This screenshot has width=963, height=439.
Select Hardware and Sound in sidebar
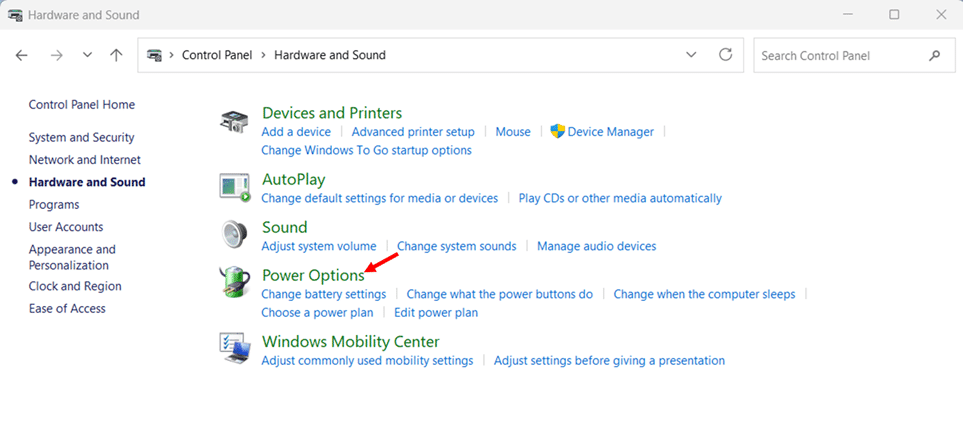[x=87, y=182]
